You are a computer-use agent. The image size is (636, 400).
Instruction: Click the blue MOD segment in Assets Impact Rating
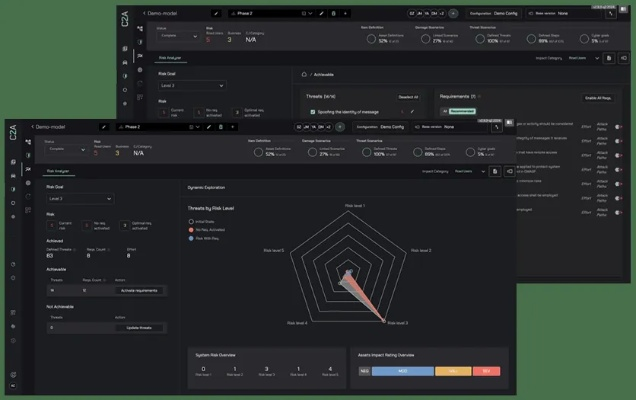[404, 371]
